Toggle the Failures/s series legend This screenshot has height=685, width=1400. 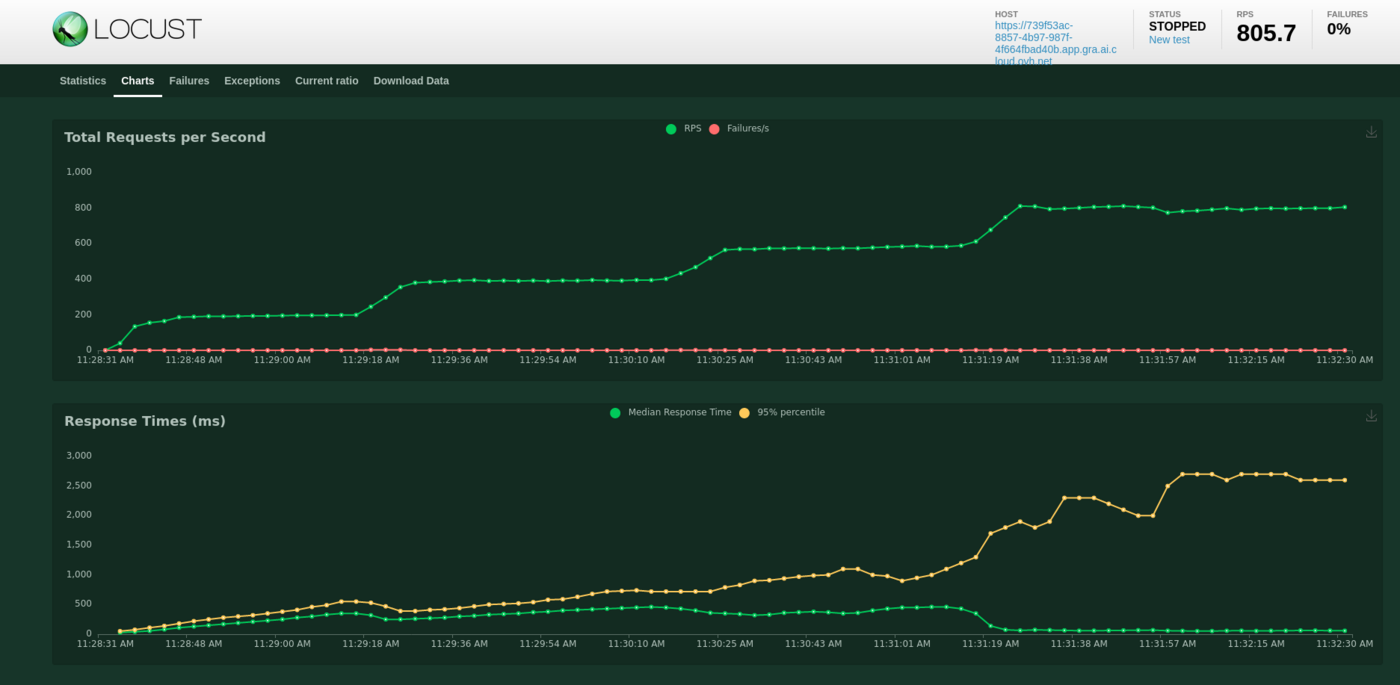click(747, 128)
